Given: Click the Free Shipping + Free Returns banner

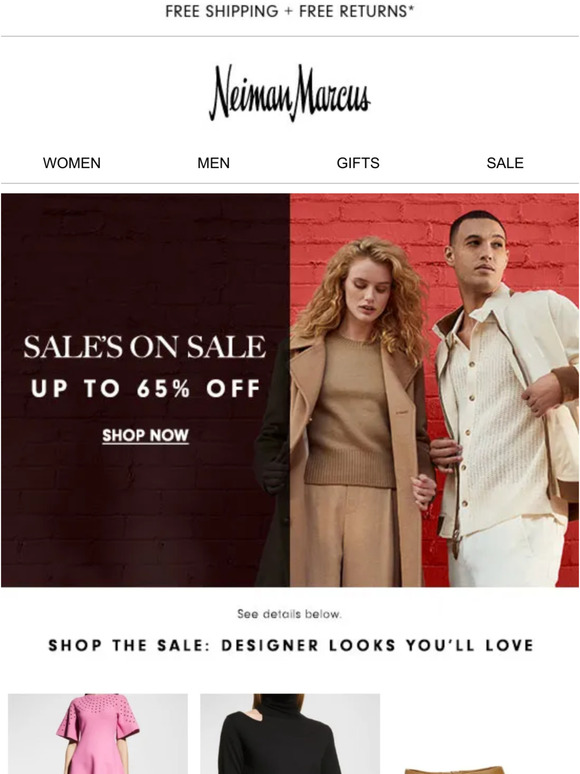Looking at the screenshot, I should click(x=289, y=11).
